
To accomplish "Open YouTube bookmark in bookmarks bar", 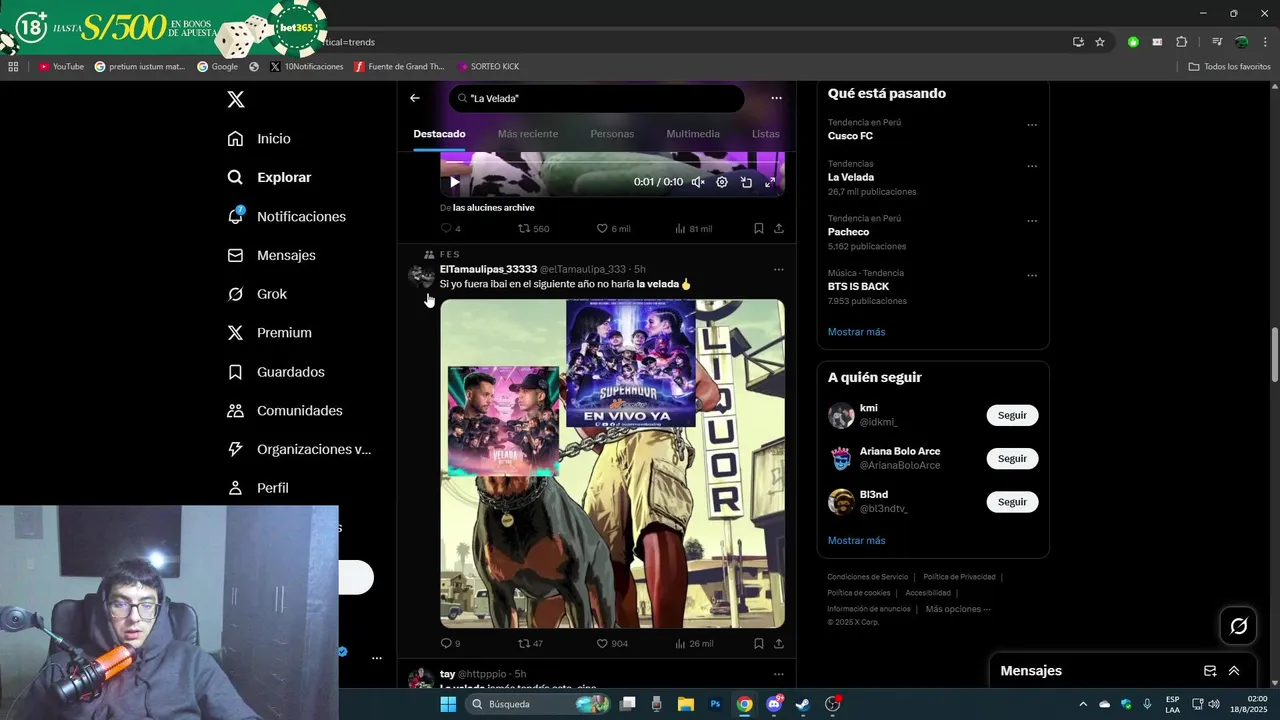I will [61, 67].
